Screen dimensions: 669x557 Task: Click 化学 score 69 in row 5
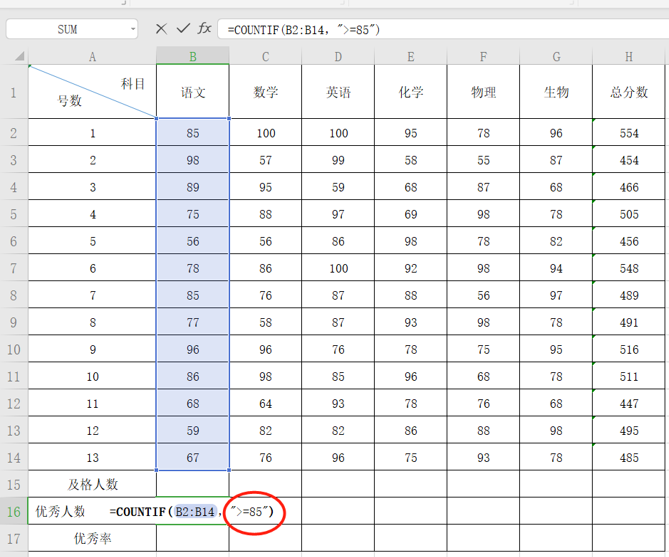click(411, 214)
